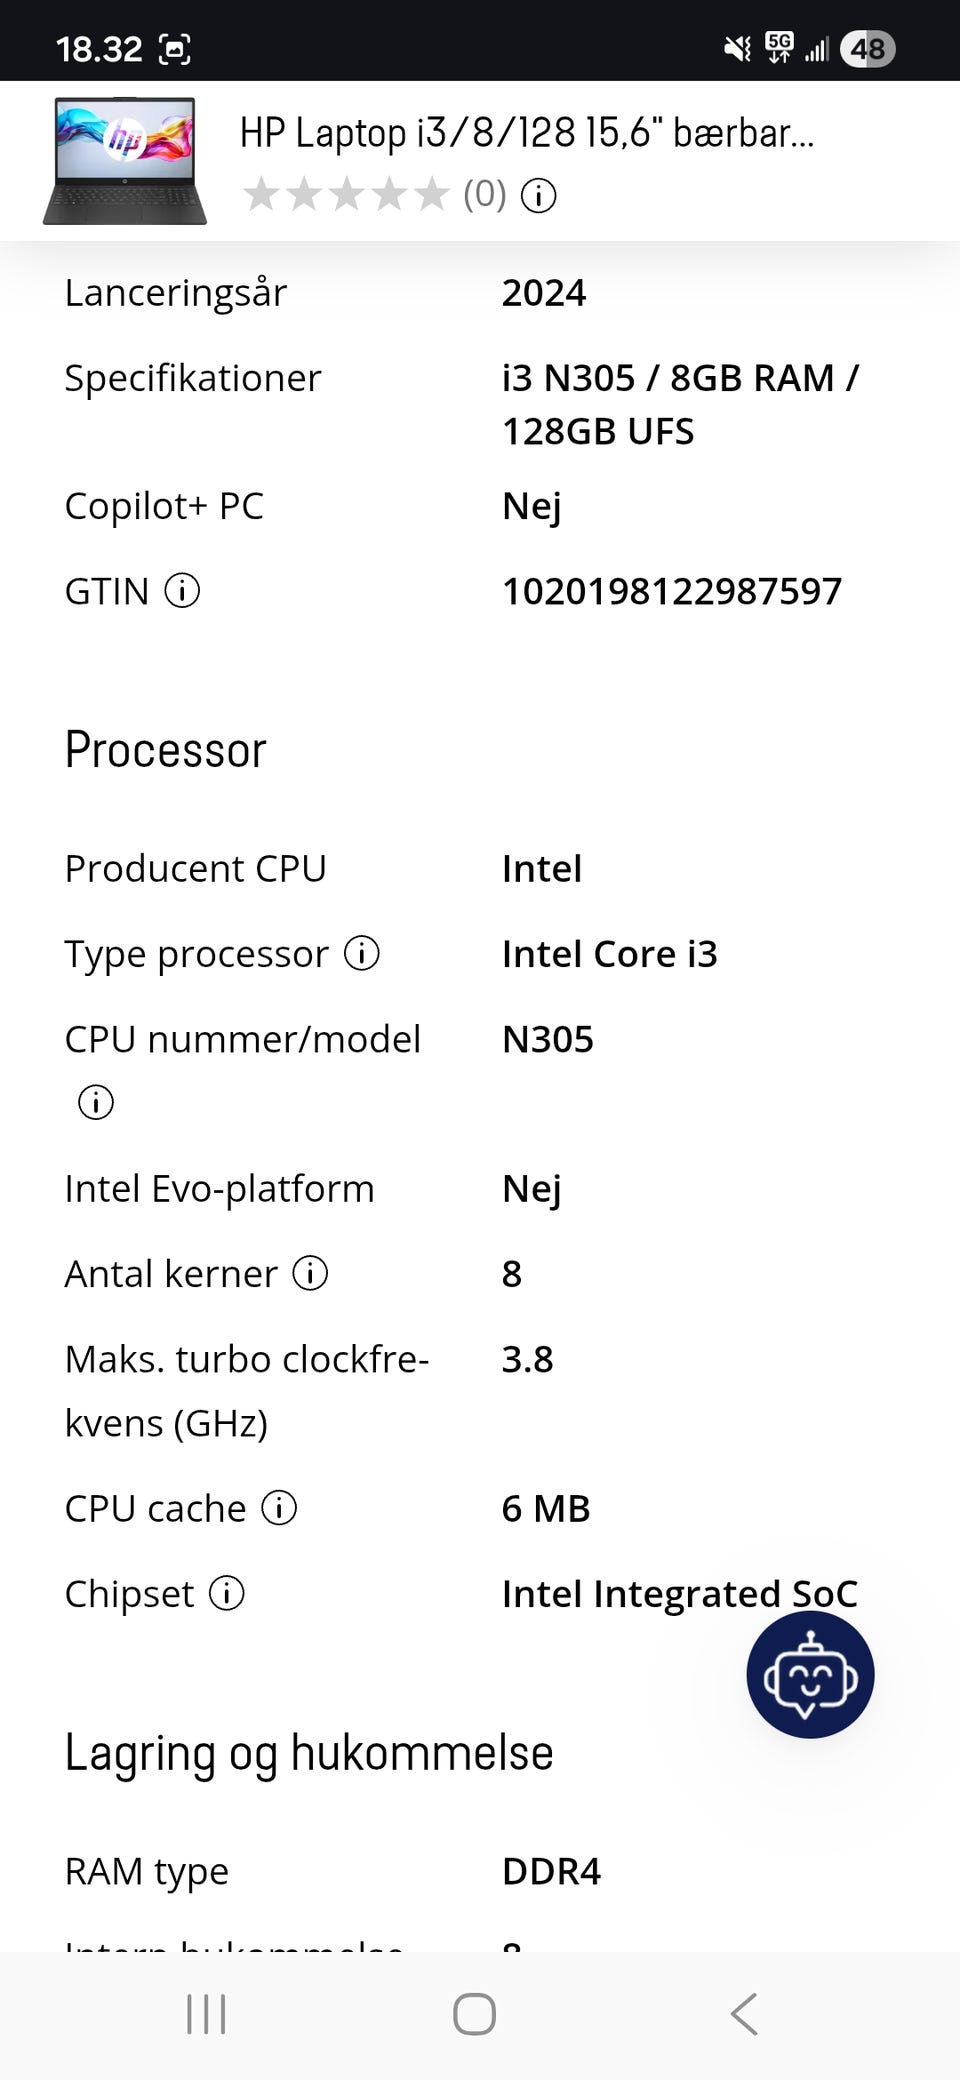Tap the info icon beside Chipset
This screenshot has height=2080, width=960.
click(227, 1593)
